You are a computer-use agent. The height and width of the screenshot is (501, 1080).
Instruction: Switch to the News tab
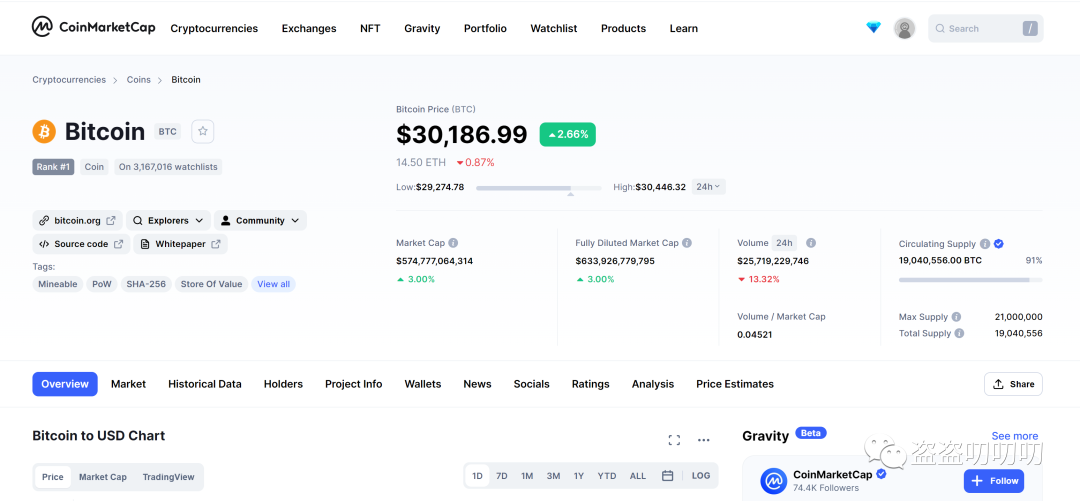pyautogui.click(x=477, y=384)
